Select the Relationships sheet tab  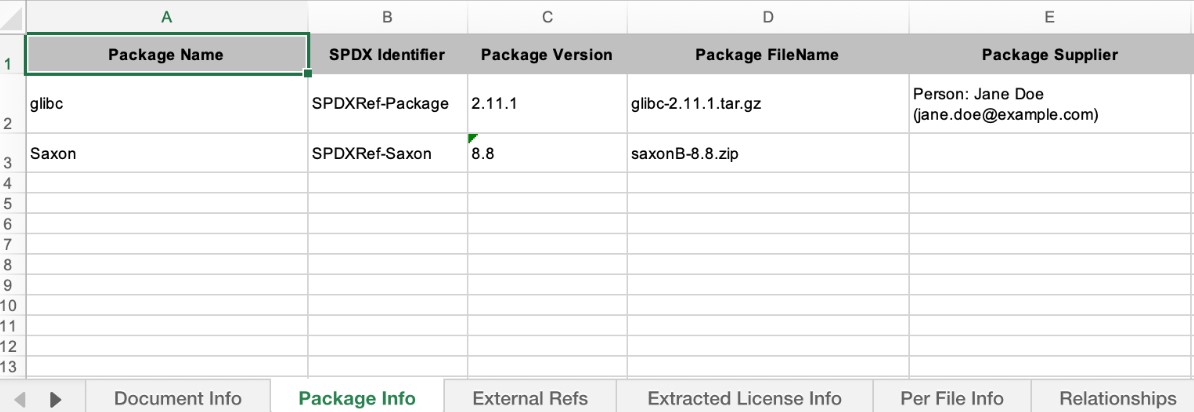pos(1117,398)
